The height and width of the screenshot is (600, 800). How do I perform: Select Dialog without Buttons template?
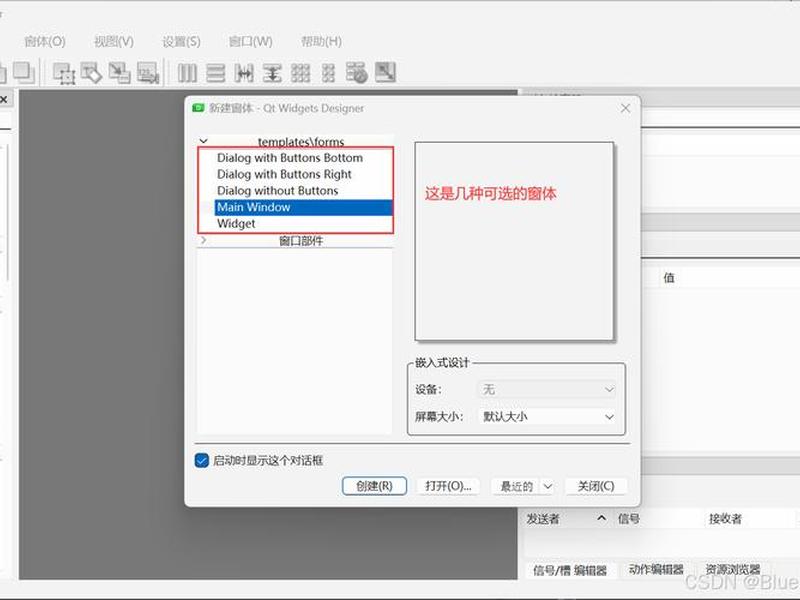coord(278,190)
